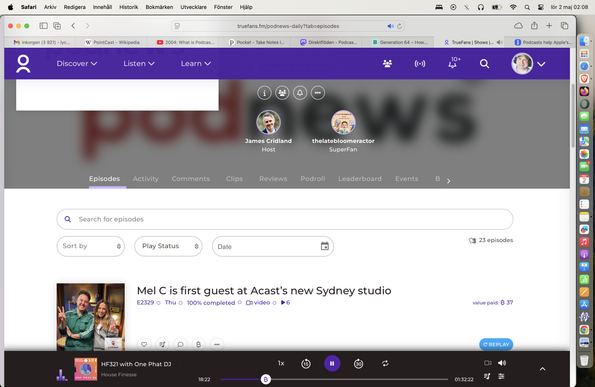Open the community people icon in header

[x=387, y=63]
